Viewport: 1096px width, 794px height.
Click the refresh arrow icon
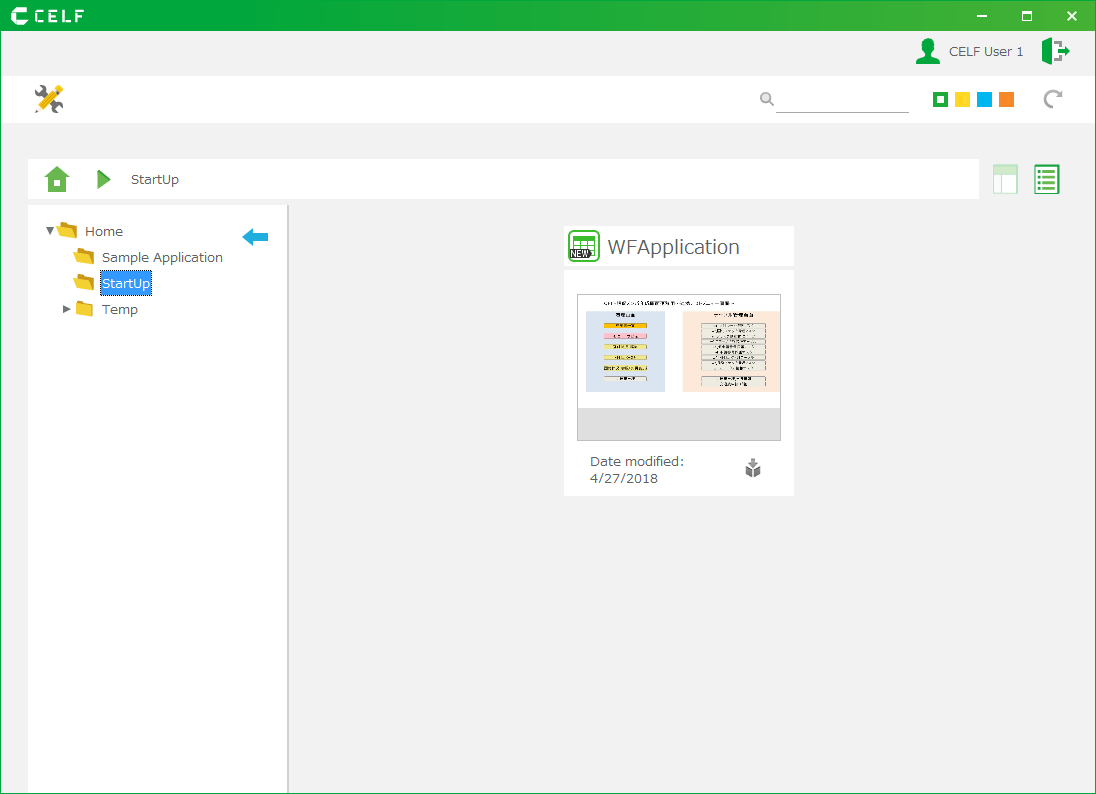pyautogui.click(x=1052, y=99)
